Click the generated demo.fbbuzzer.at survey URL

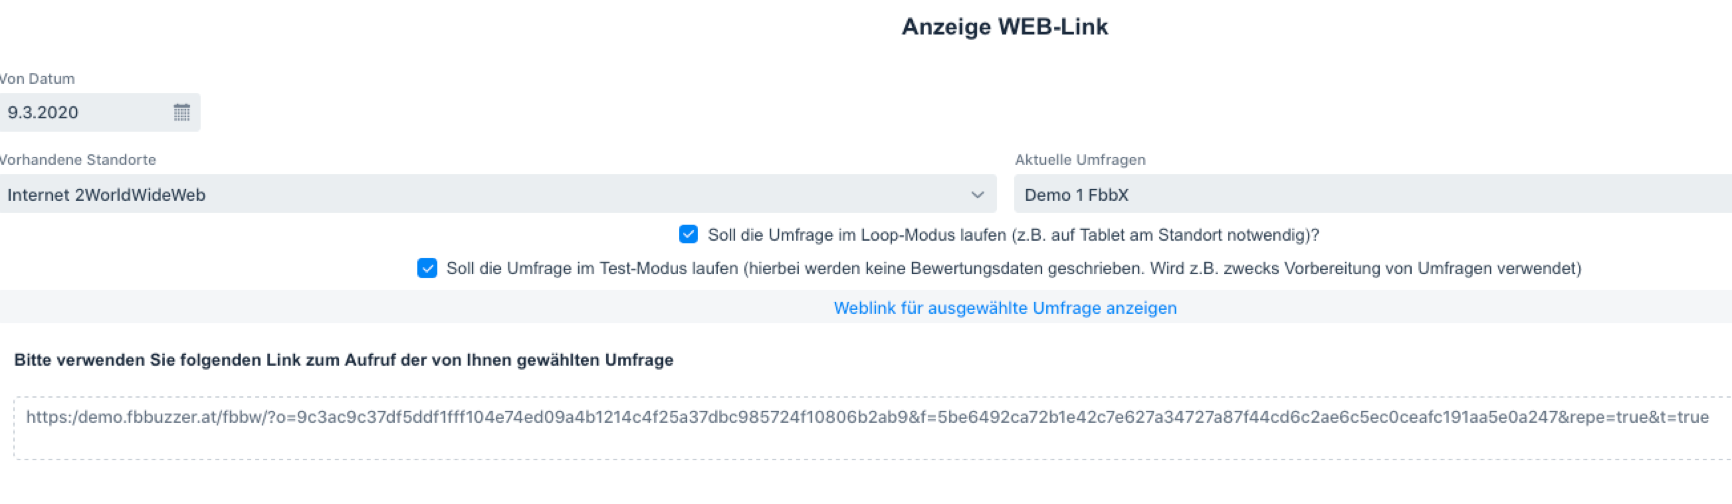[866, 417]
